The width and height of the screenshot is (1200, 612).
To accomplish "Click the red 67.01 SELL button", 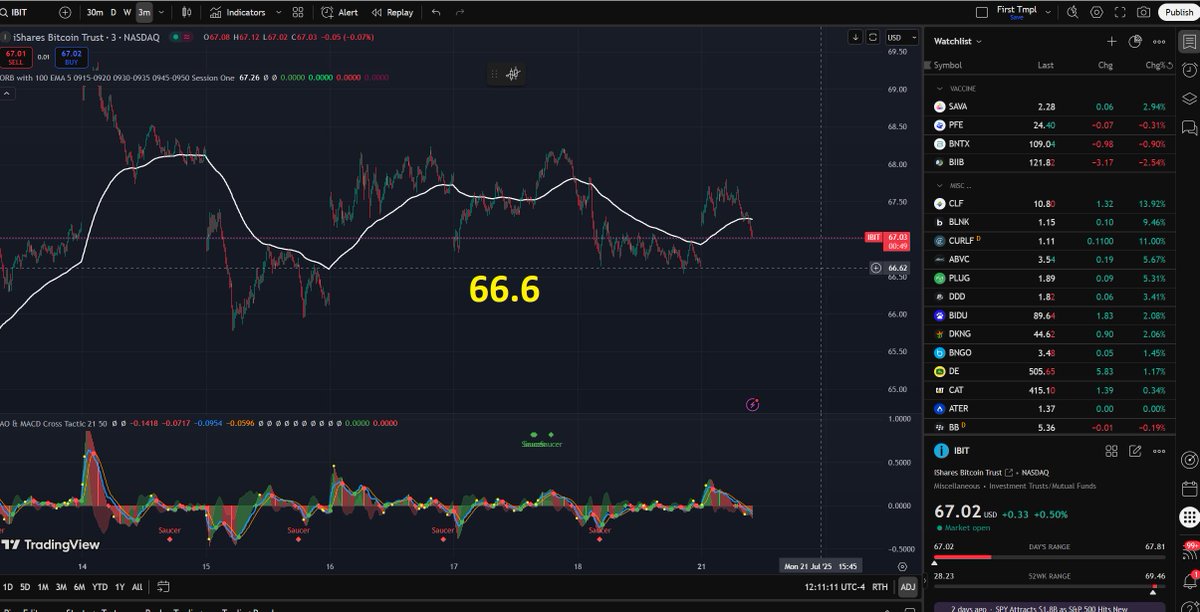I will pyautogui.click(x=15, y=57).
